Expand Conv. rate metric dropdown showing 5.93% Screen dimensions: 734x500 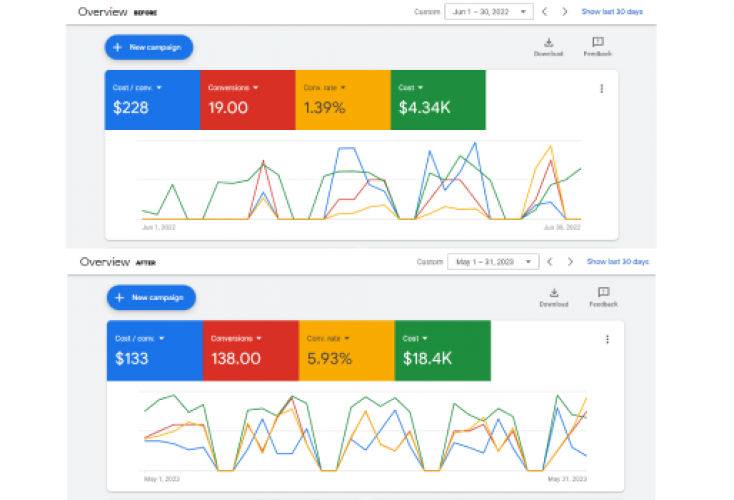tap(328, 338)
